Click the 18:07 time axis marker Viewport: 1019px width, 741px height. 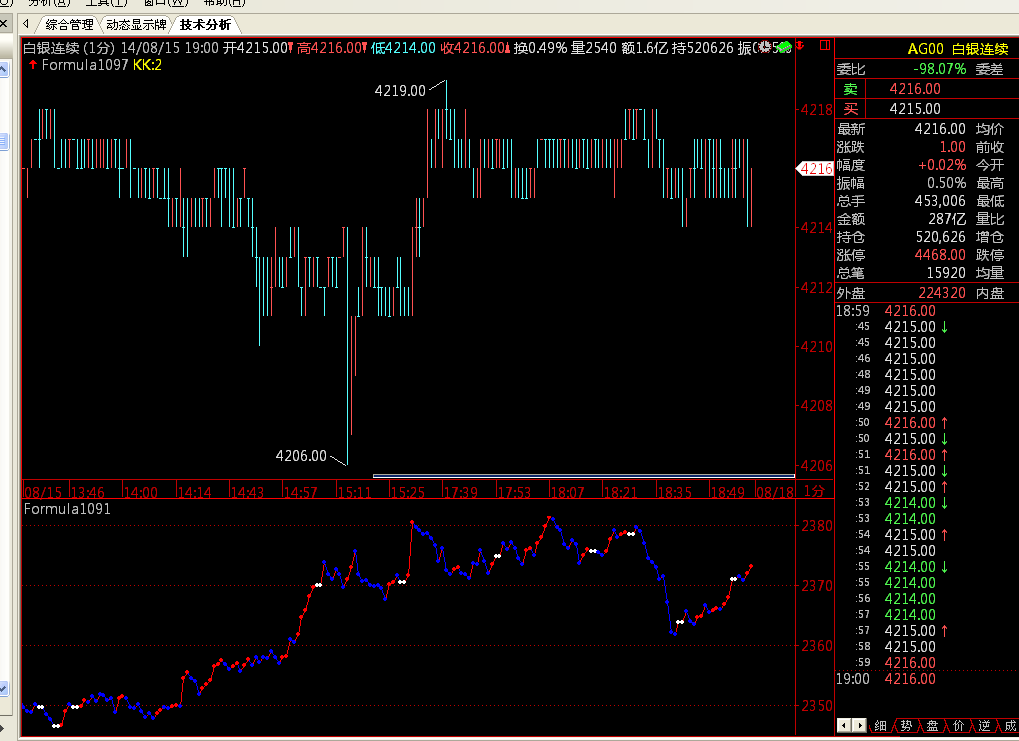coord(567,492)
